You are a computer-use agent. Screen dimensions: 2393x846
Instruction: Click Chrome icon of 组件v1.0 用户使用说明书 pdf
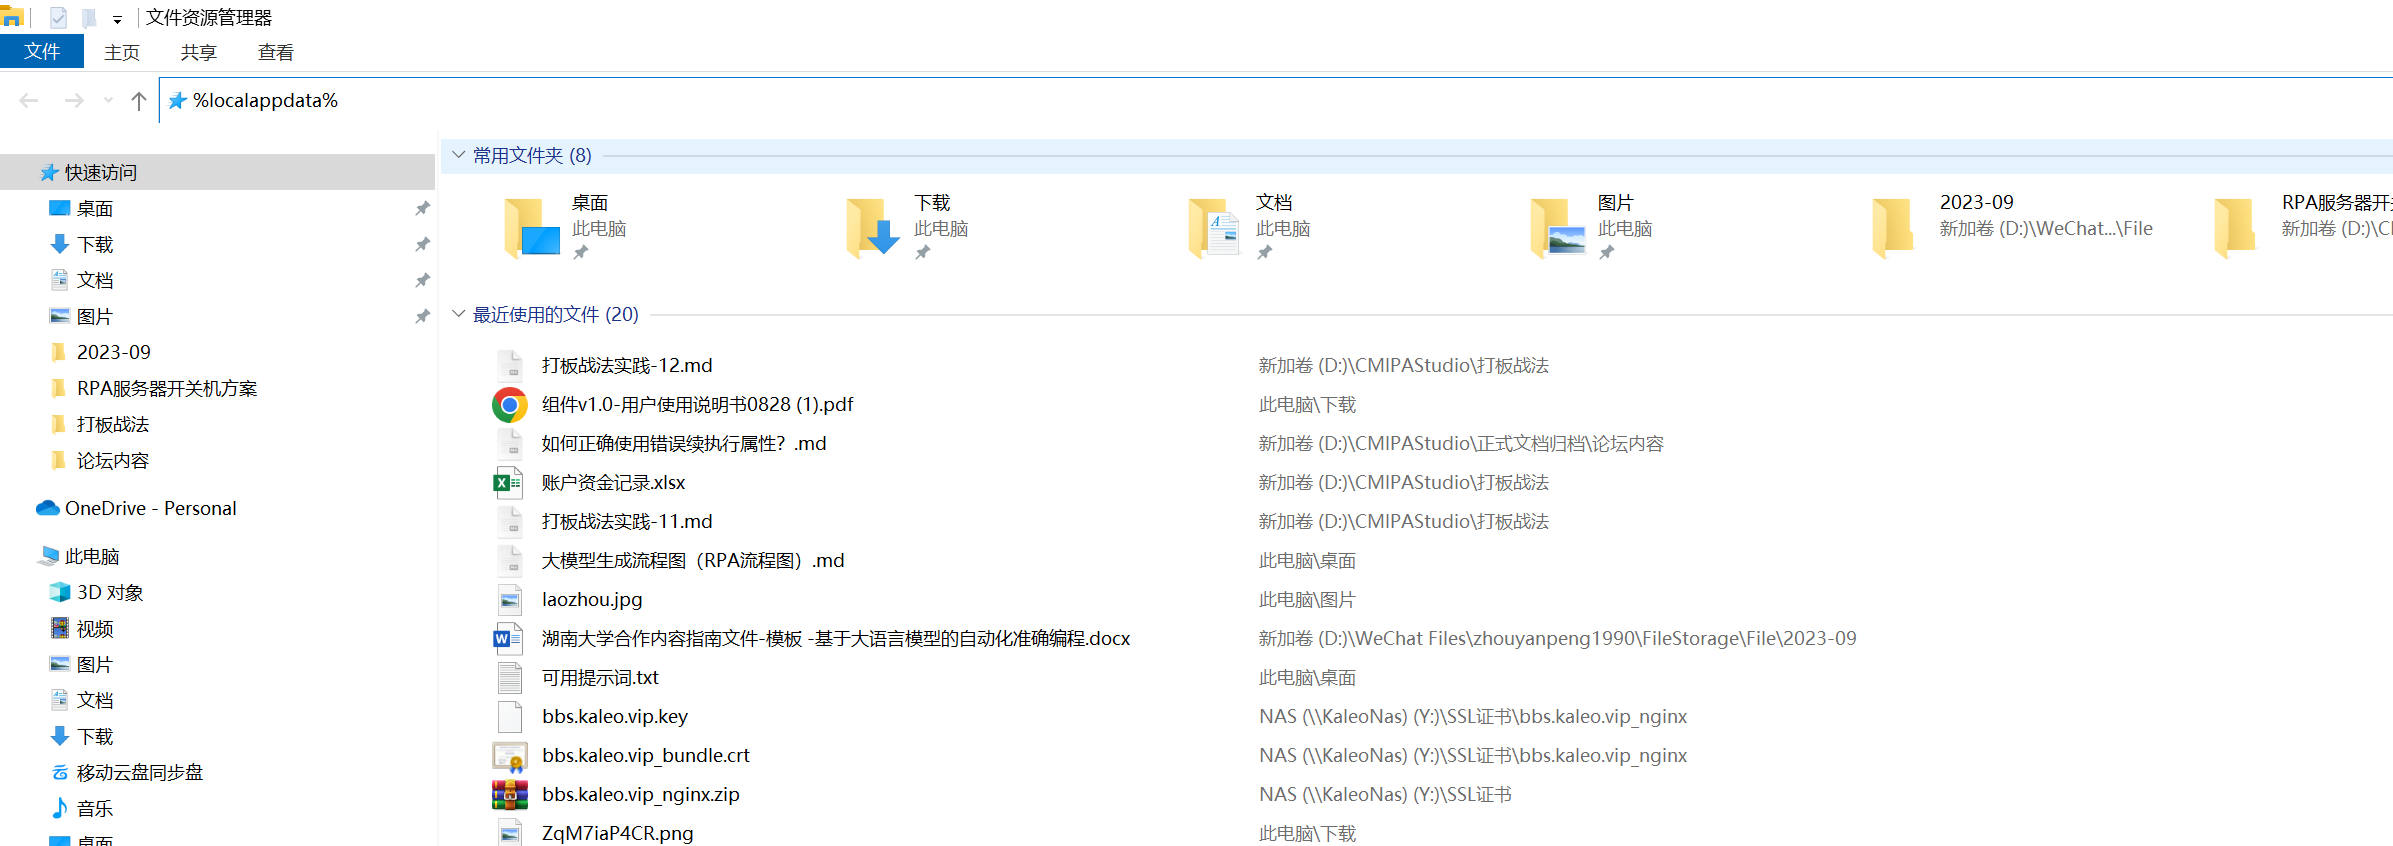click(x=509, y=404)
